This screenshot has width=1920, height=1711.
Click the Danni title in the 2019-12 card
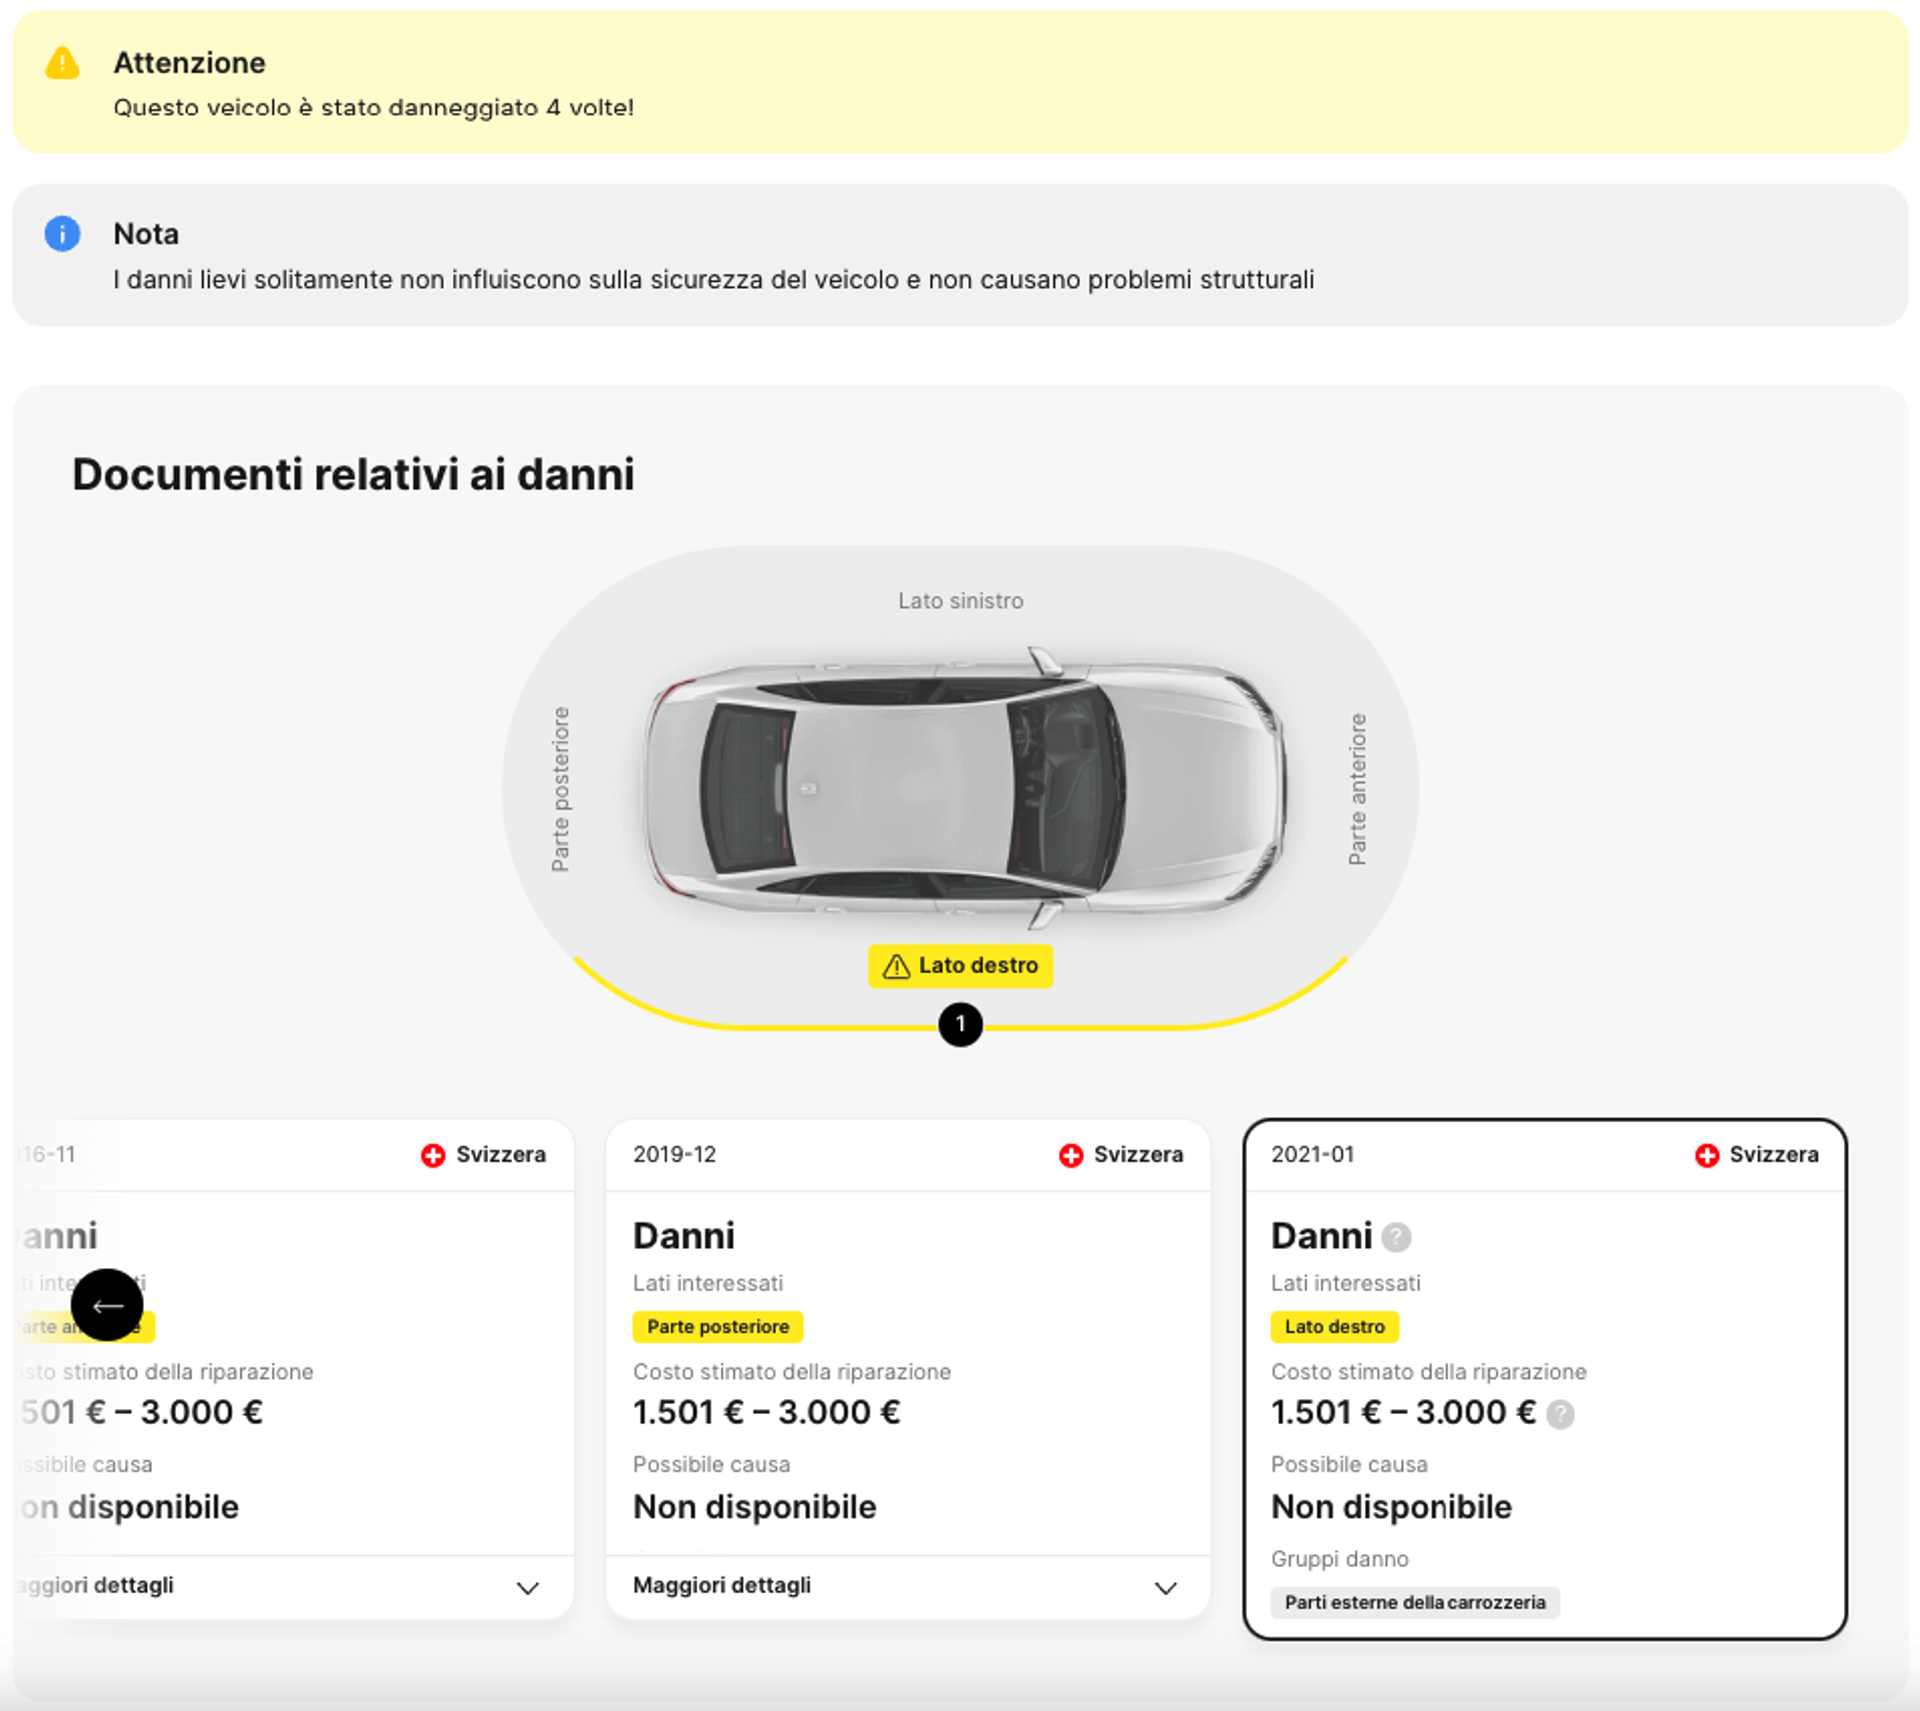[x=683, y=1236]
